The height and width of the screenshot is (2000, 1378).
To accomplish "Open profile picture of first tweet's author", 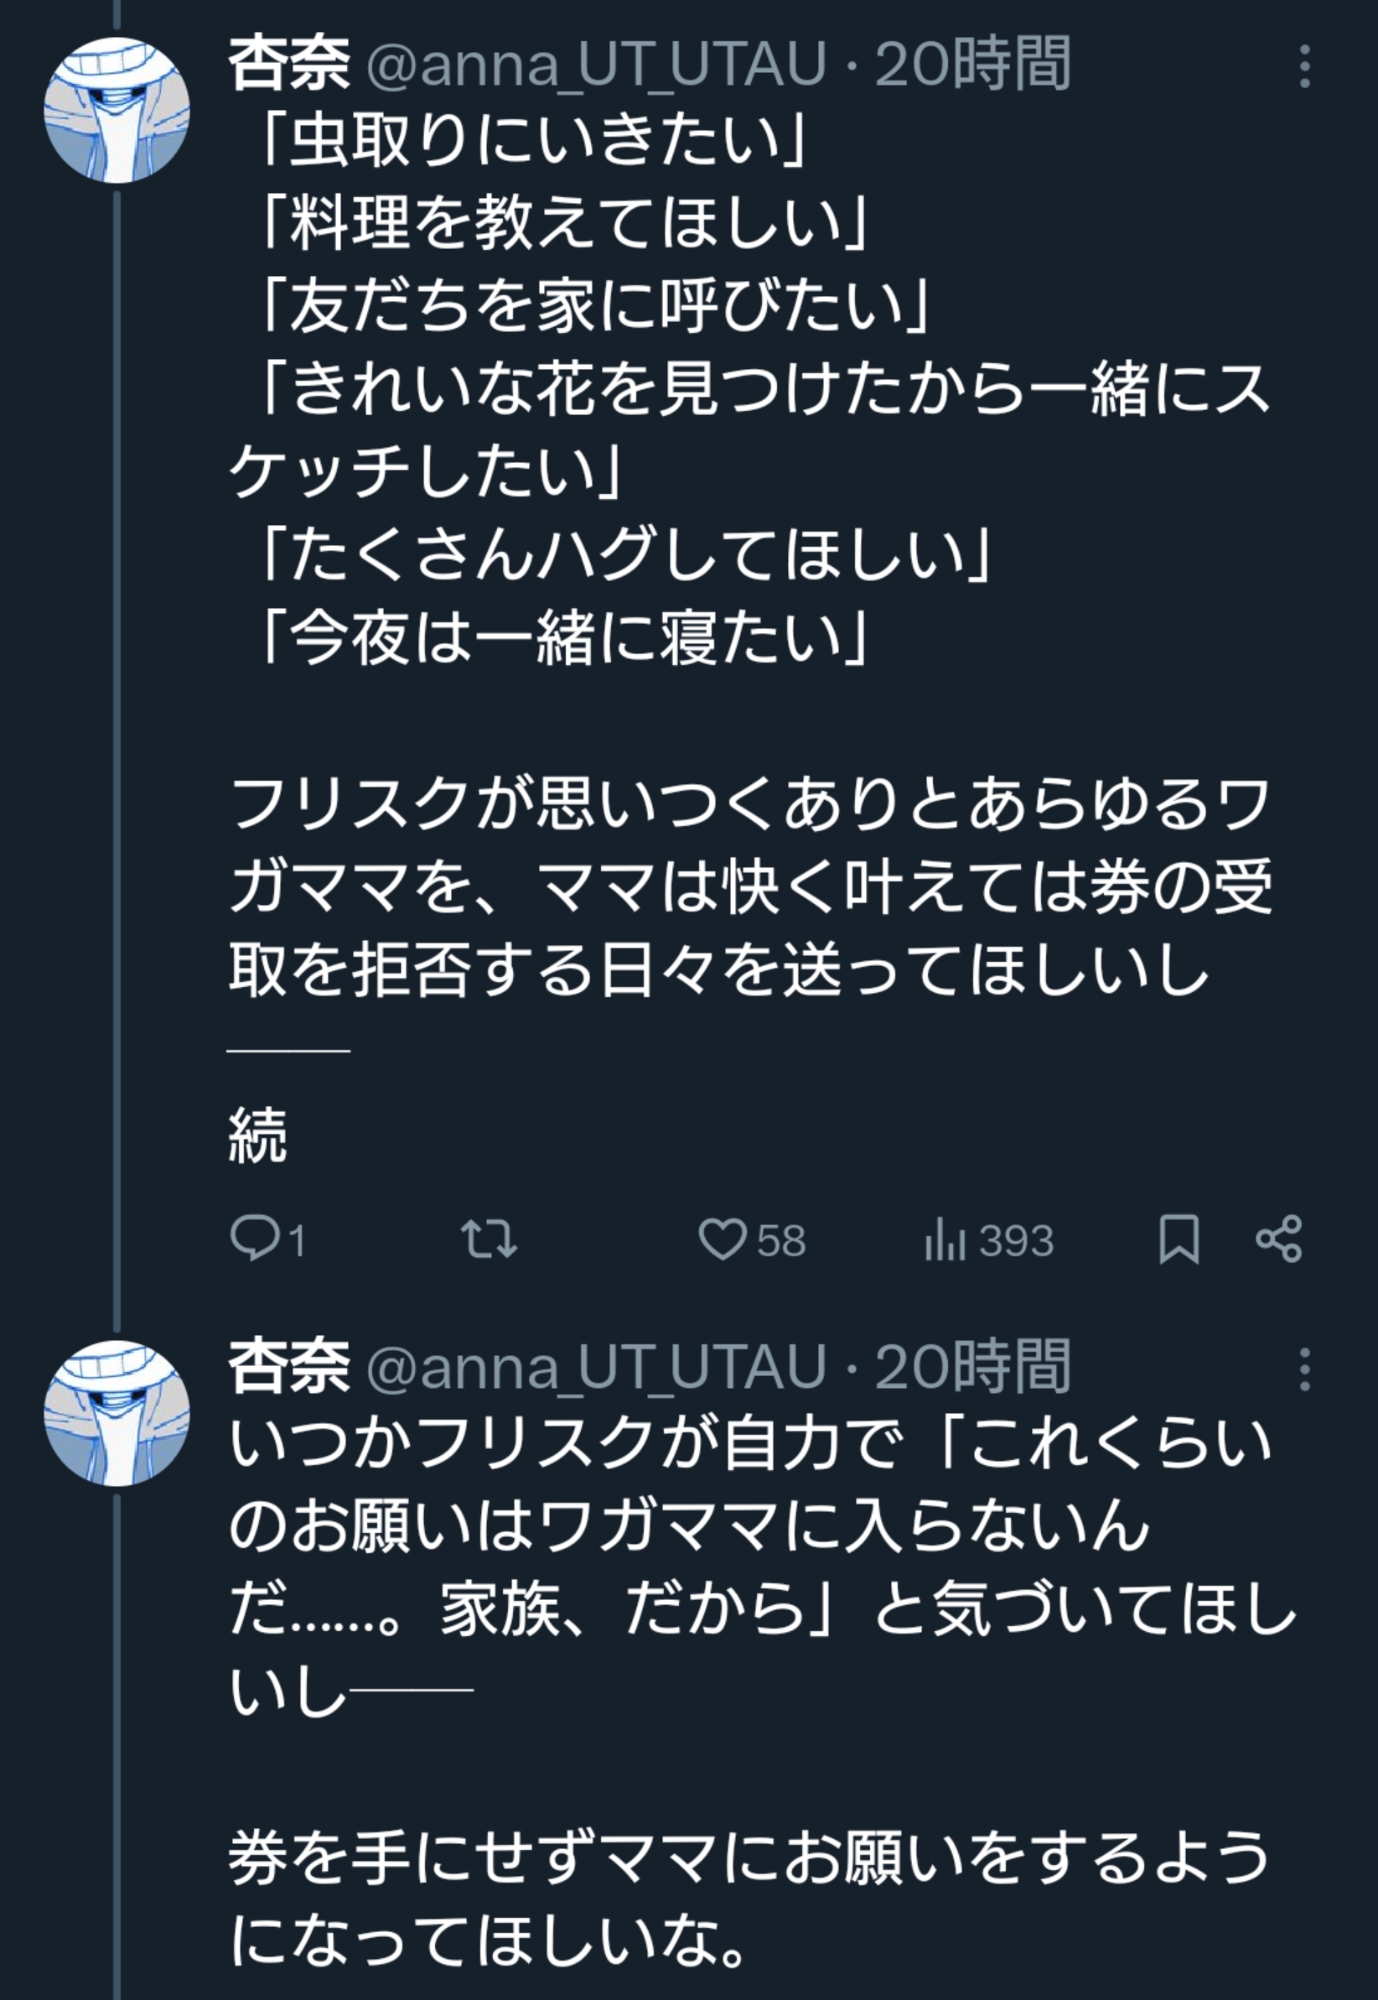I will pos(117,110).
